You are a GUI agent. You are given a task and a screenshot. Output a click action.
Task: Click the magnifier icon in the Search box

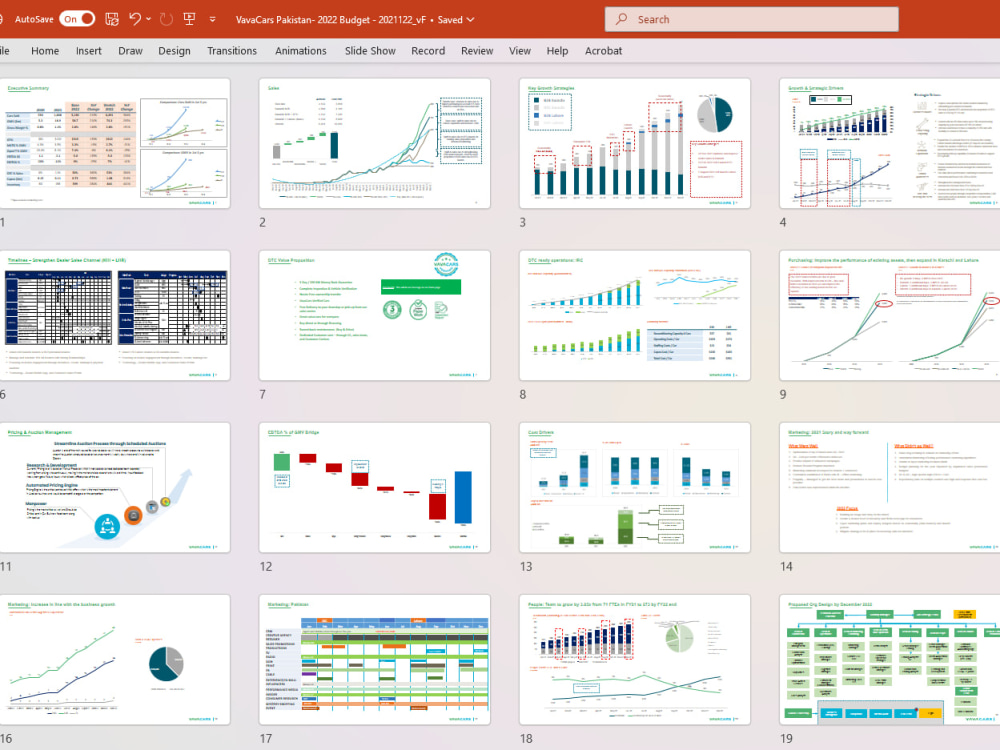[x=621, y=19]
